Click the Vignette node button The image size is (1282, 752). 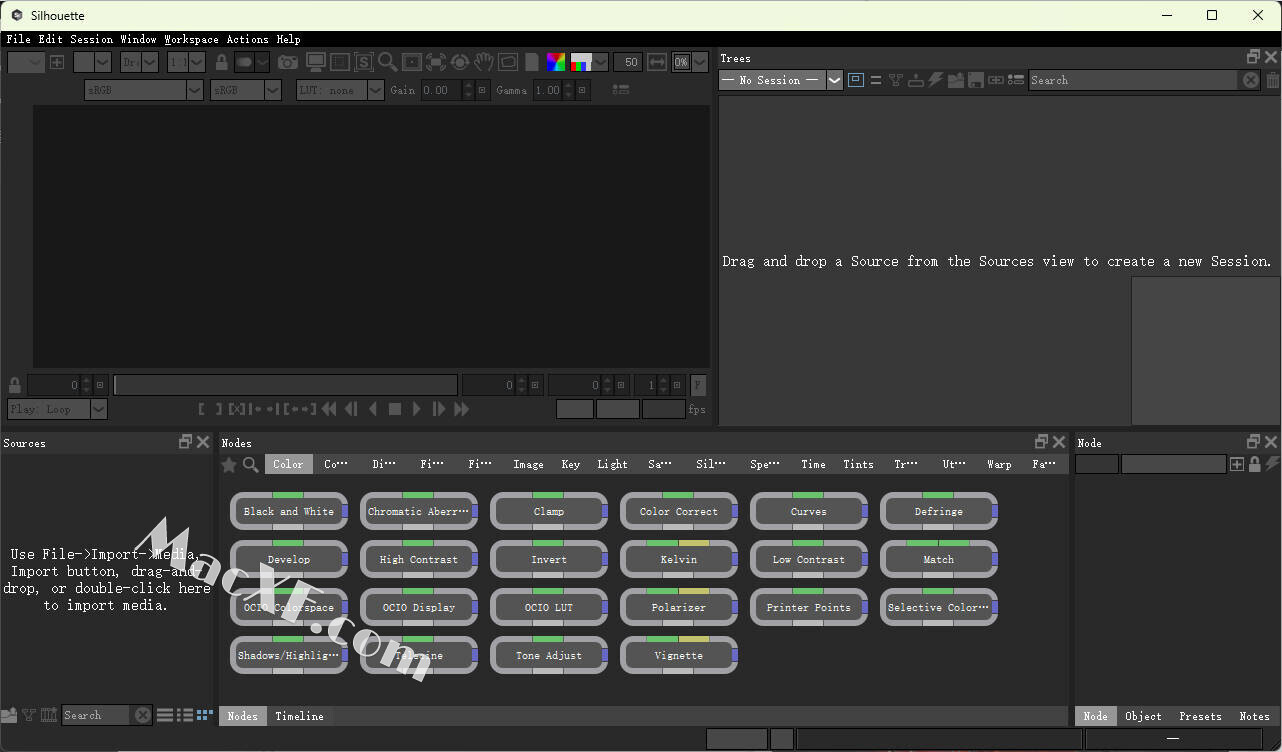click(678, 655)
